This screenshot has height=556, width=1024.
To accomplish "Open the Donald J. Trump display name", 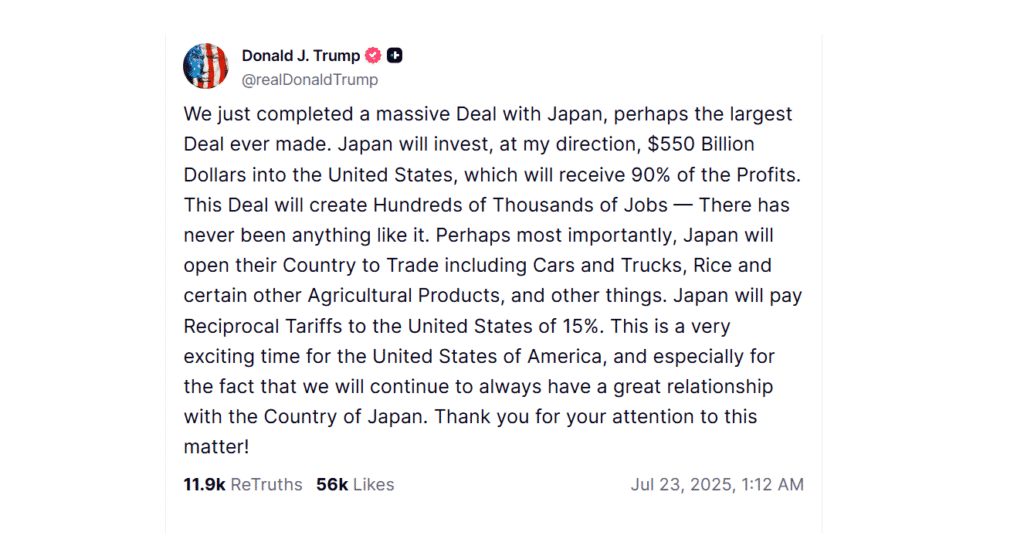I will [300, 56].
